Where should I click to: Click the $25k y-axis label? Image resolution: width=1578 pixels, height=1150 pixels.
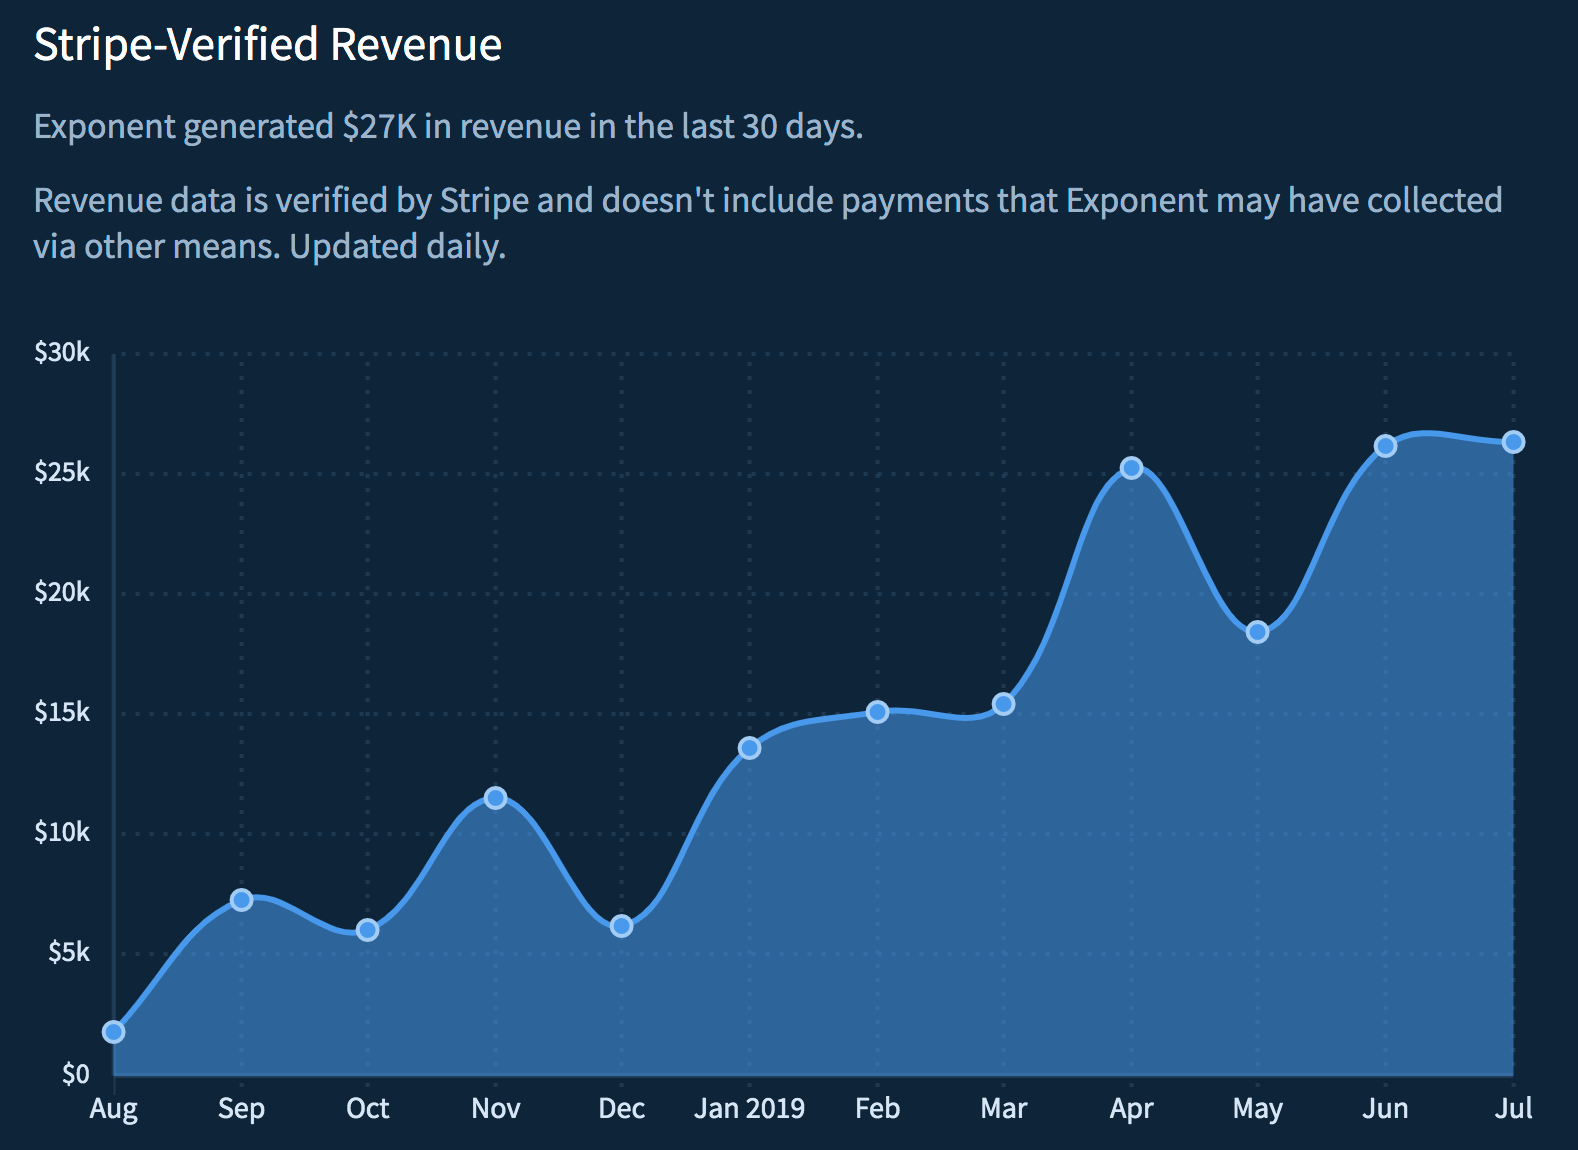point(62,472)
